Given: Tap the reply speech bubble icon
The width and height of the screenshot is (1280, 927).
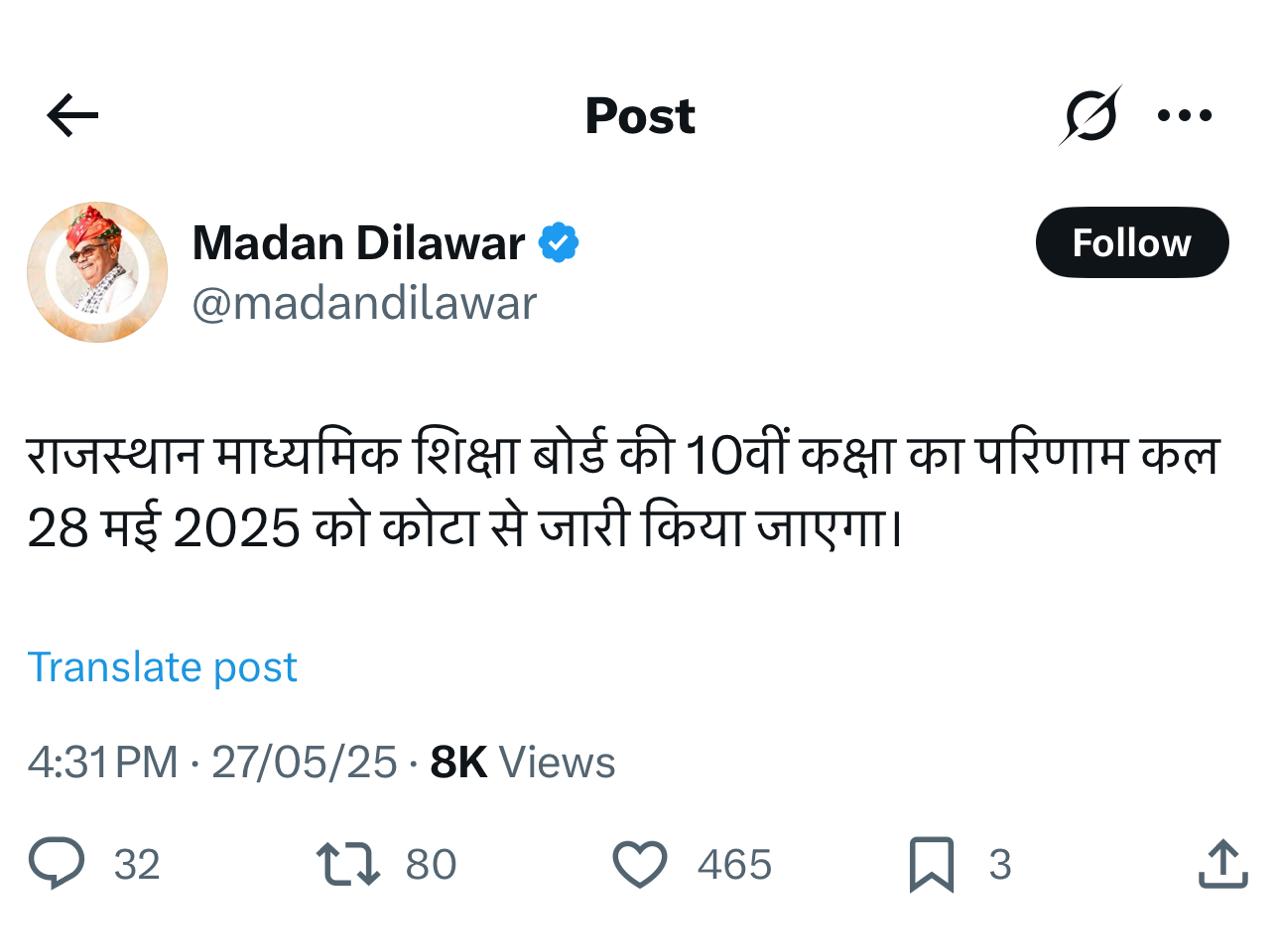Looking at the screenshot, I should coord(56,864).
